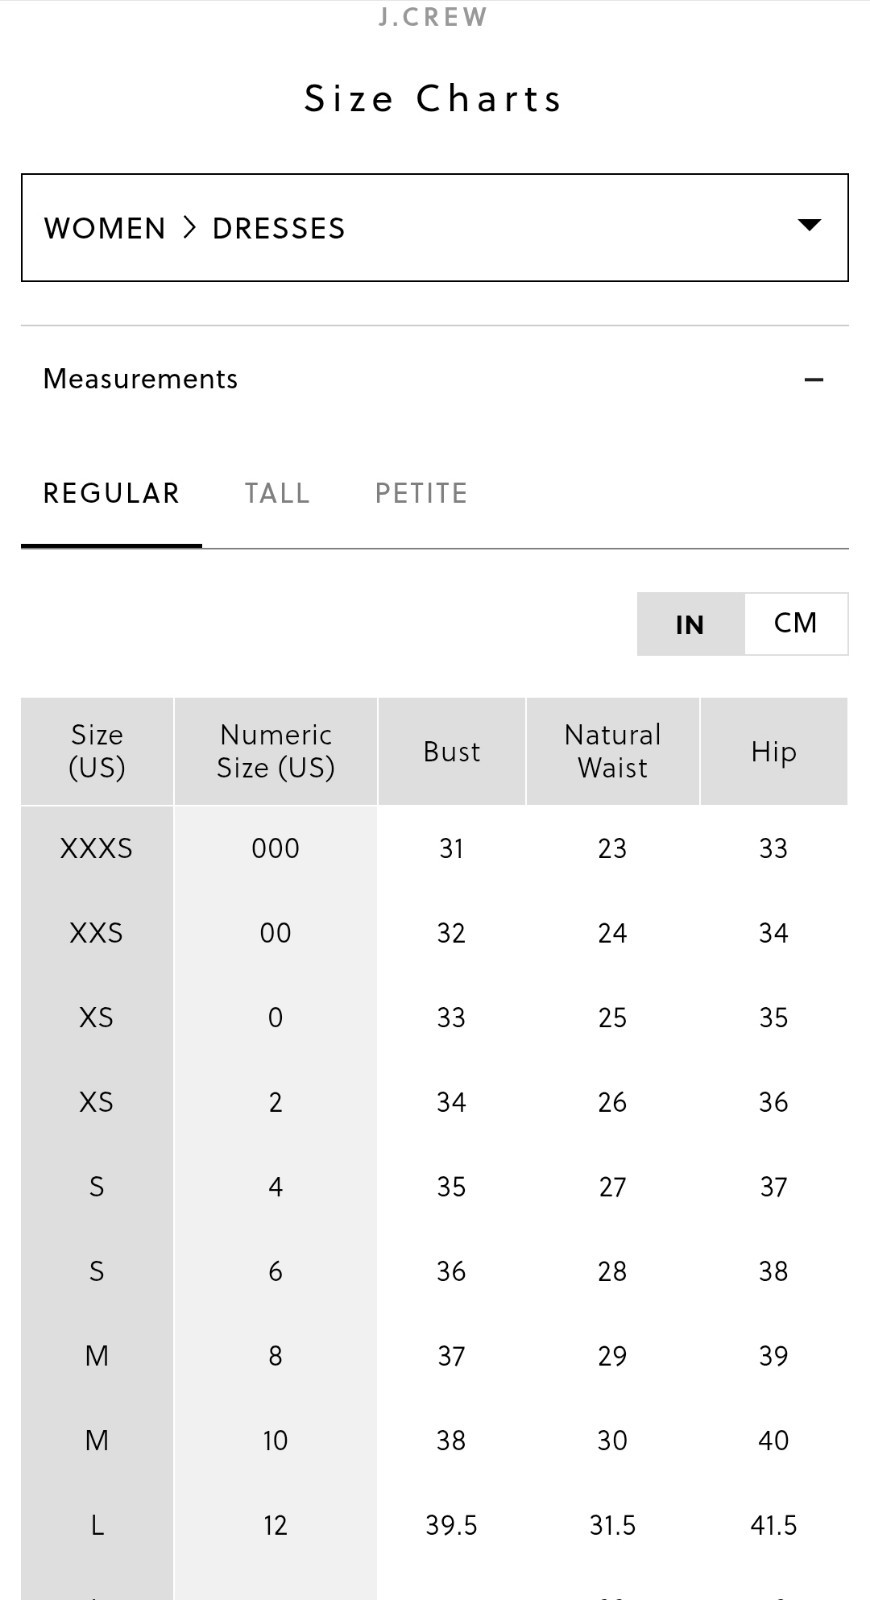The height and width of the screenshot is (1600, 870).
Task: Click the Bust column header
Action: point(452,751)
